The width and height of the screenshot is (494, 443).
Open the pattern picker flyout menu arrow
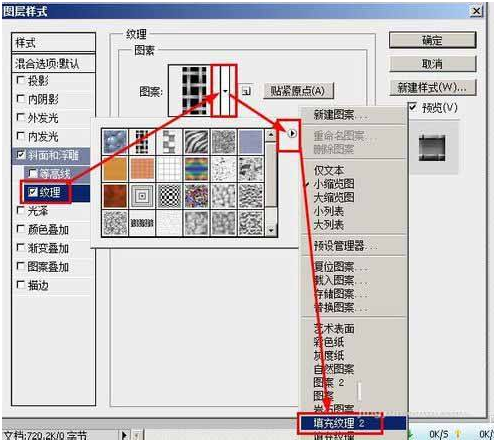[292, 134]
